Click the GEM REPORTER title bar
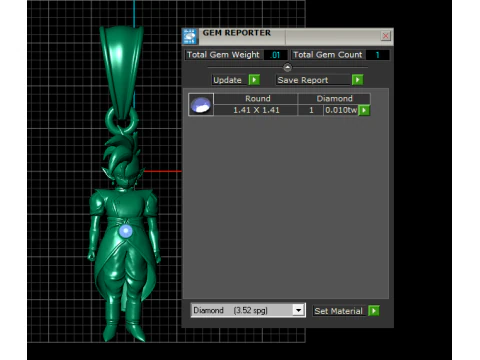The image size is (480, 360). (x=287, y=36)
